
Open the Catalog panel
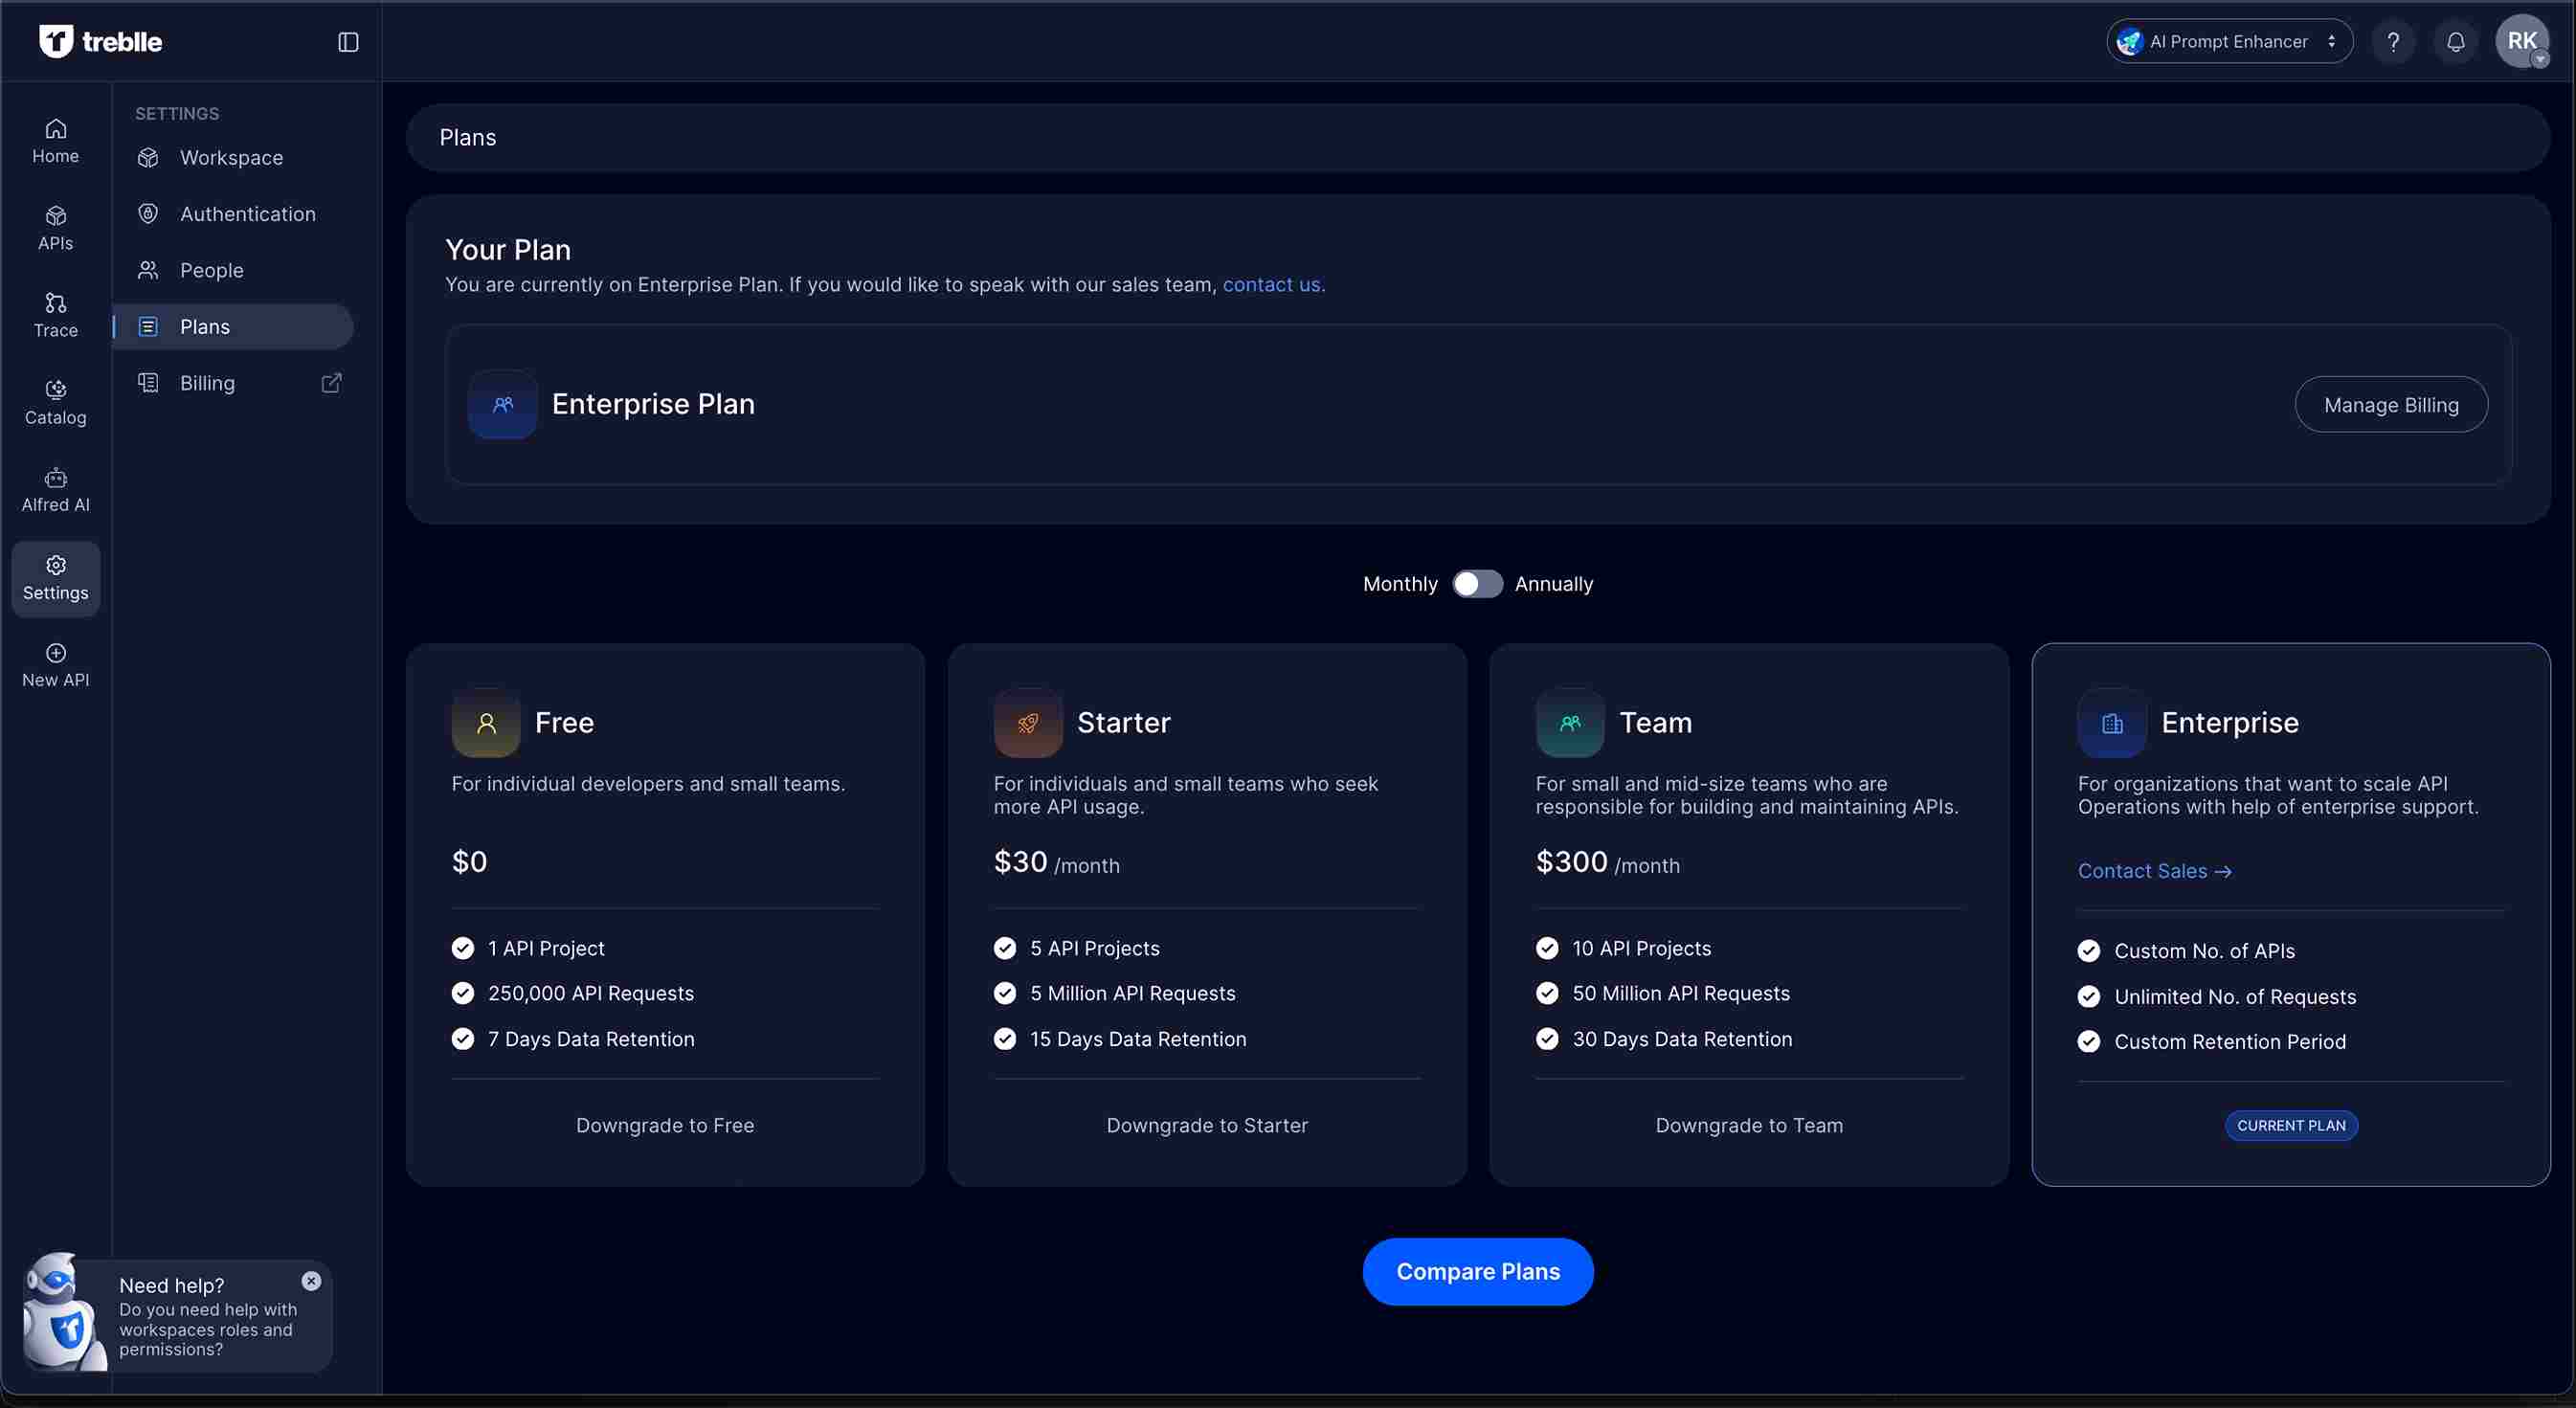coord(55,401)
